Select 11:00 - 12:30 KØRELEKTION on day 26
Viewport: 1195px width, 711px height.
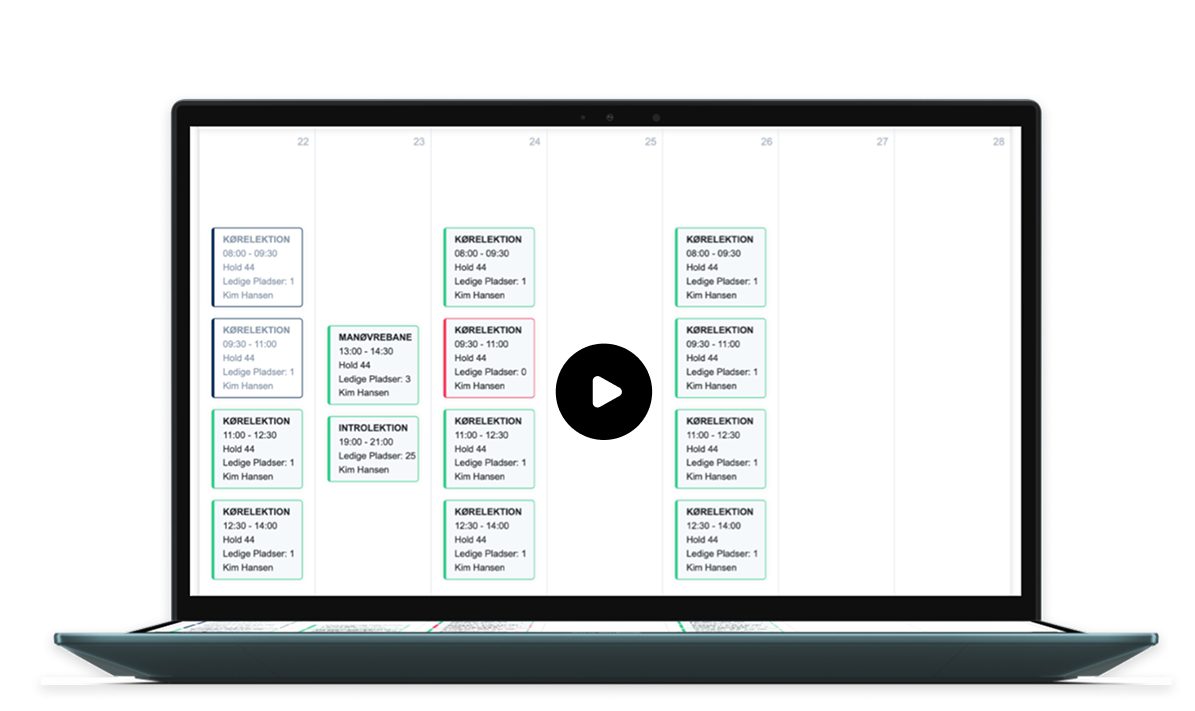pos(720,448)
